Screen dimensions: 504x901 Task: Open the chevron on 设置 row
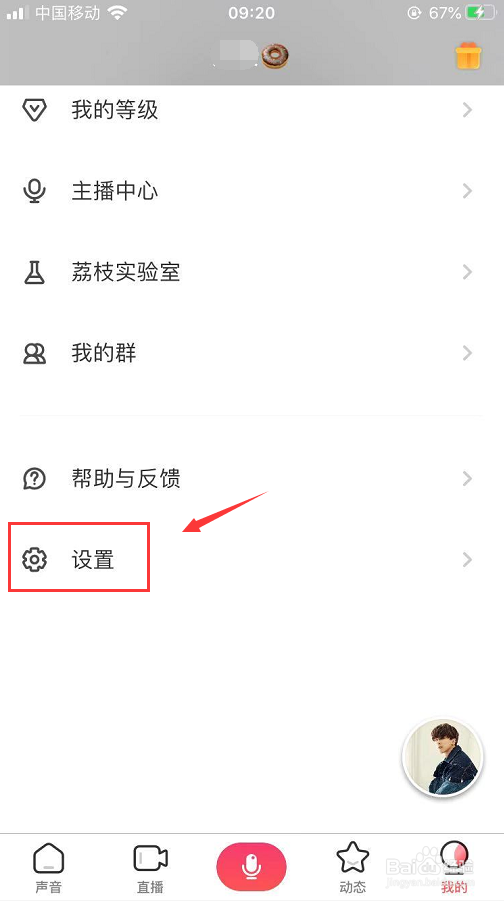tap(467, 559)
